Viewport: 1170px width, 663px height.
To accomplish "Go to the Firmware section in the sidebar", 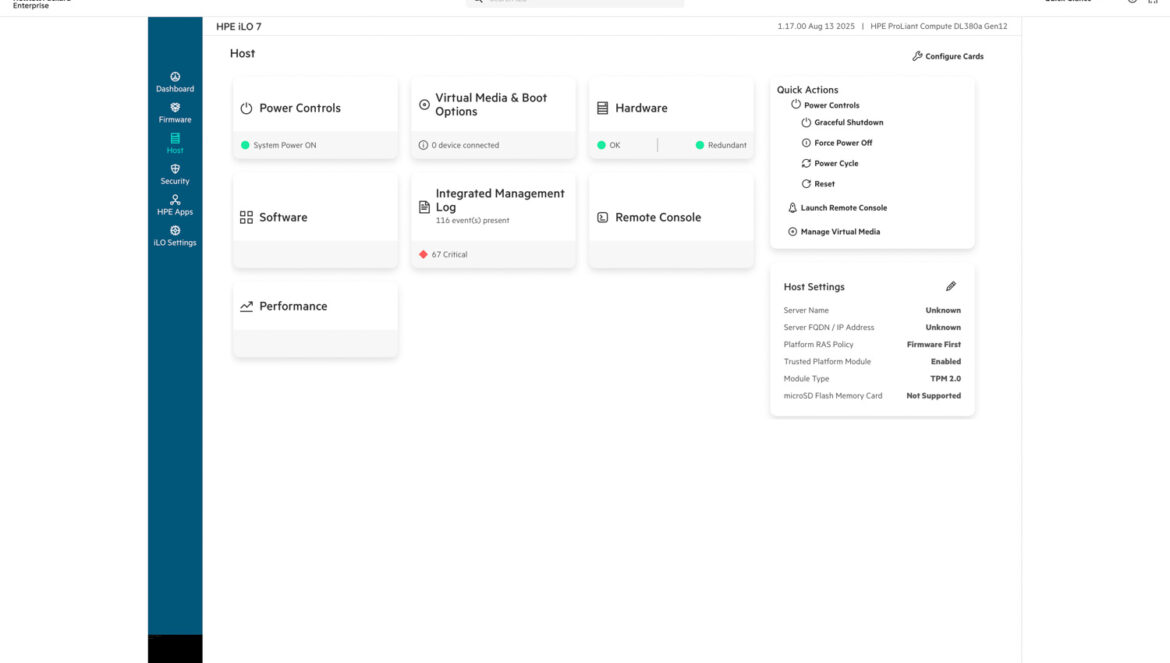I will coord(175,108).
